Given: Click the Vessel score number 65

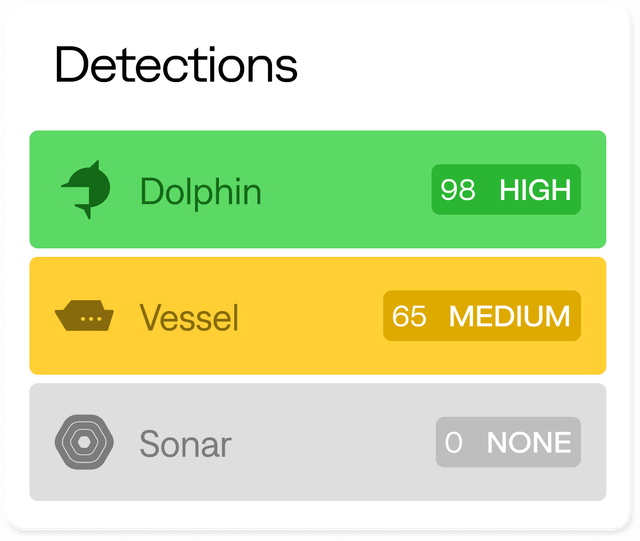Looking at the screenshot, I should [409, 316].
